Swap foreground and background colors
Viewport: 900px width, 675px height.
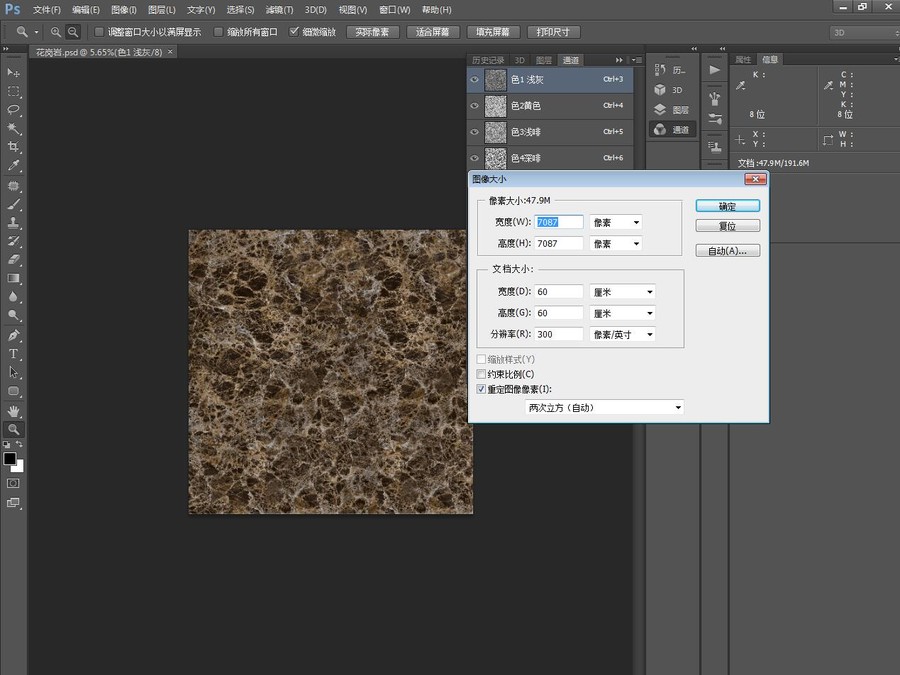click(x=20, y=444)
